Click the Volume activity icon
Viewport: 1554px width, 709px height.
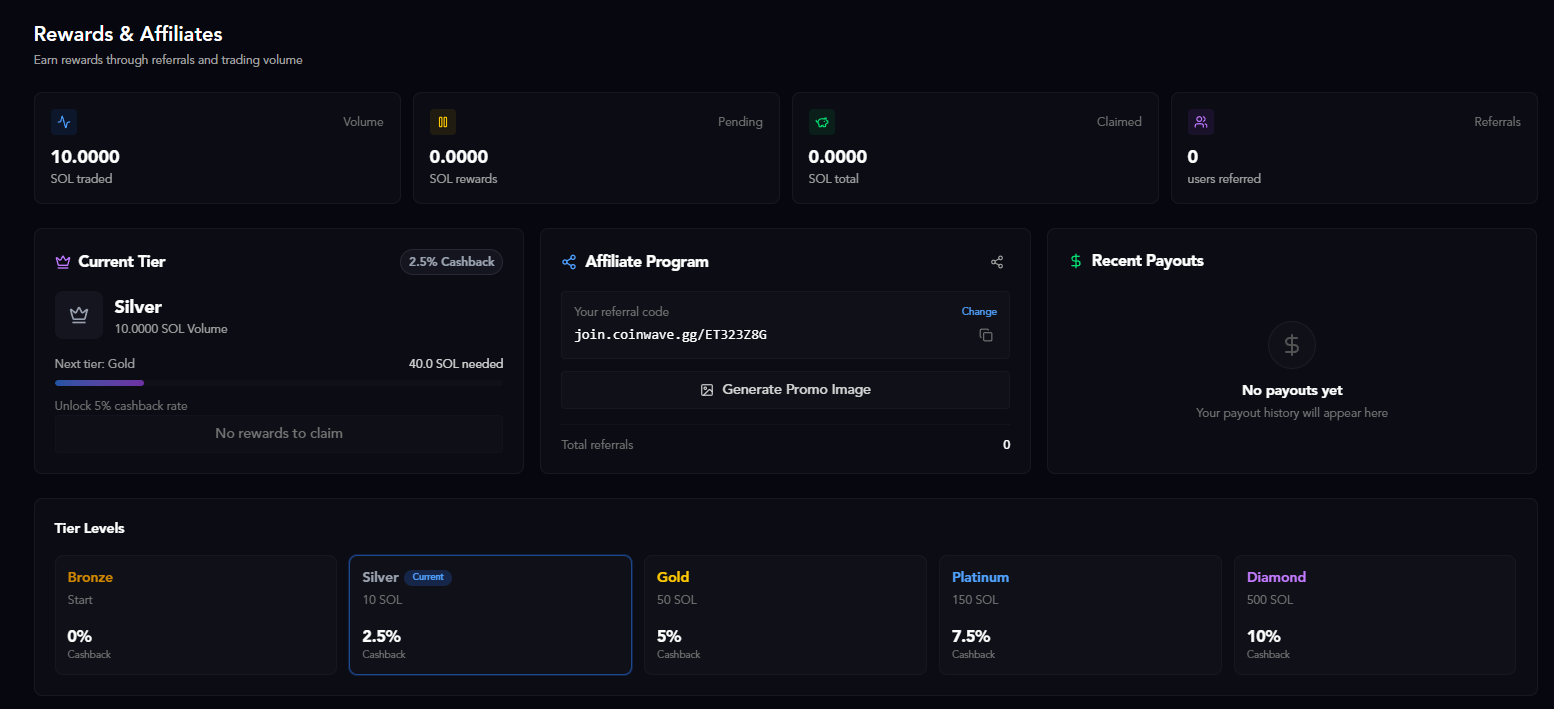tap(63, 121)
